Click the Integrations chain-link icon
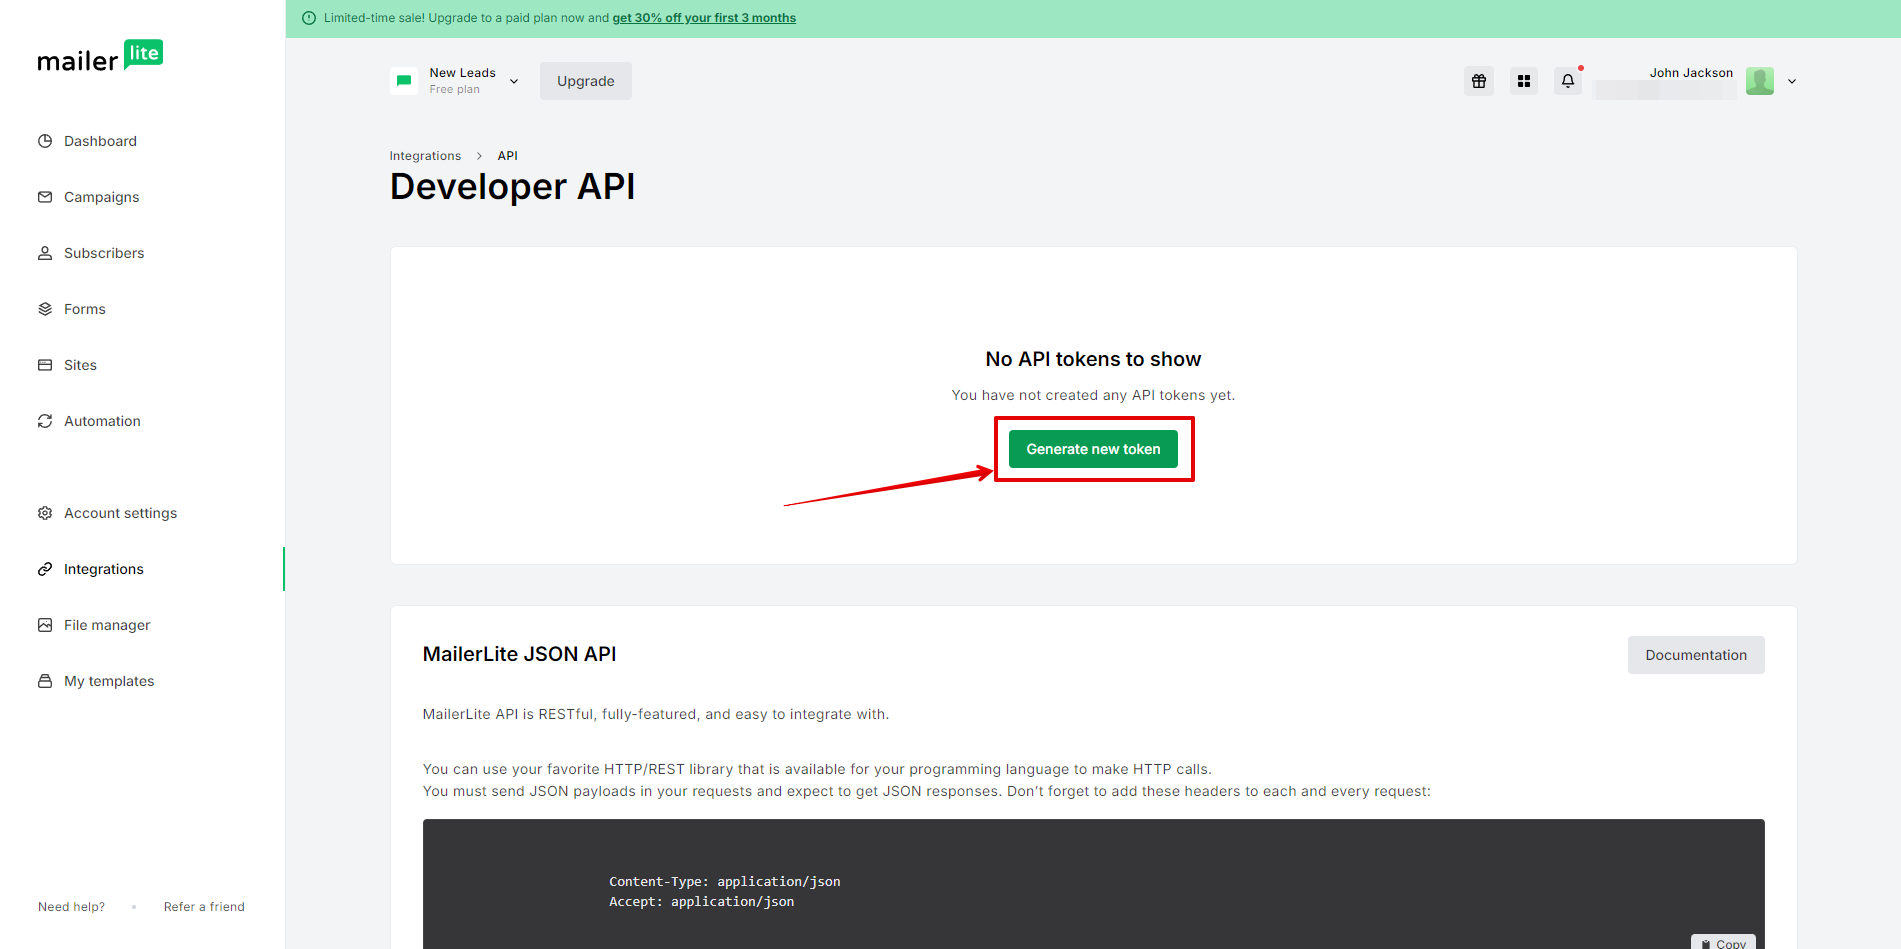The image size is (1901, 949). click(45, 569)
